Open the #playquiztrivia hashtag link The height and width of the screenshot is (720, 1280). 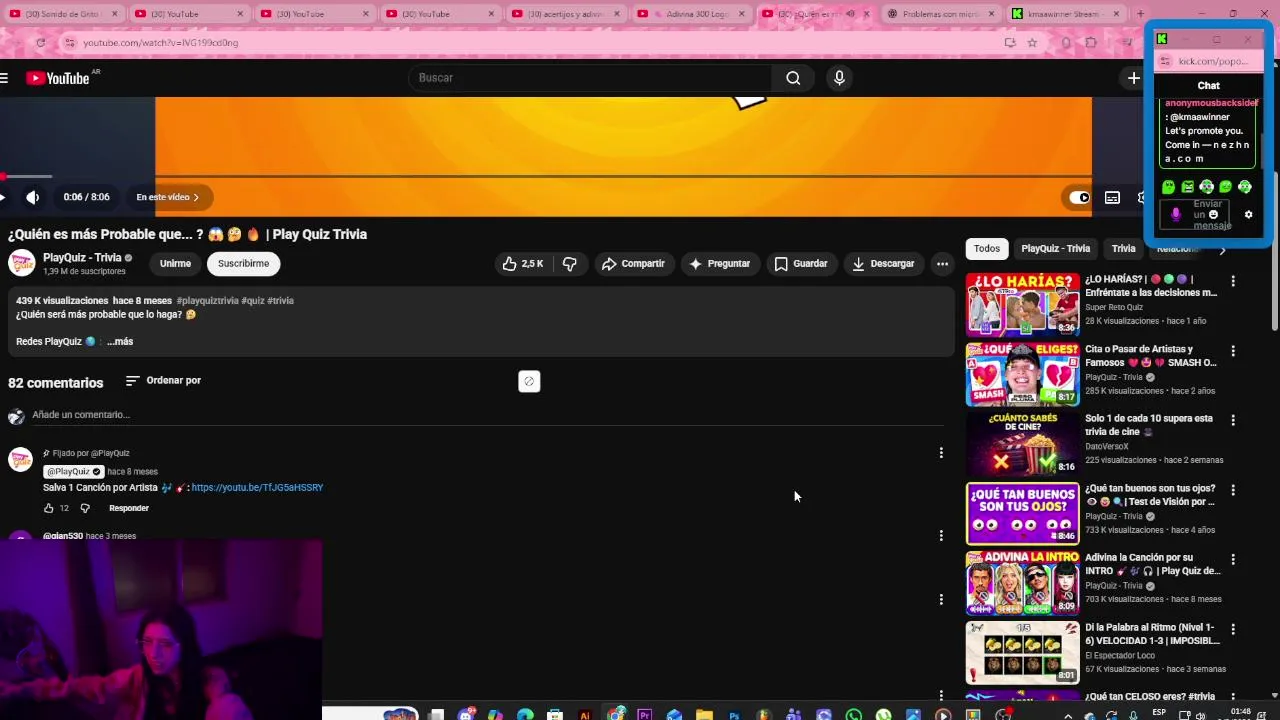click(207, 301)
